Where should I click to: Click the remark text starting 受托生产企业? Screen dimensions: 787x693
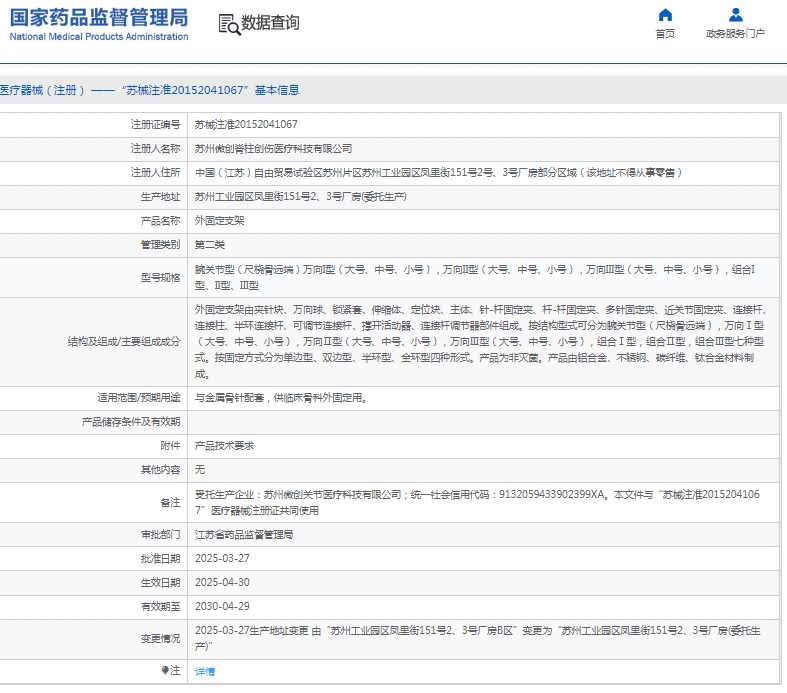click(477, 502)
